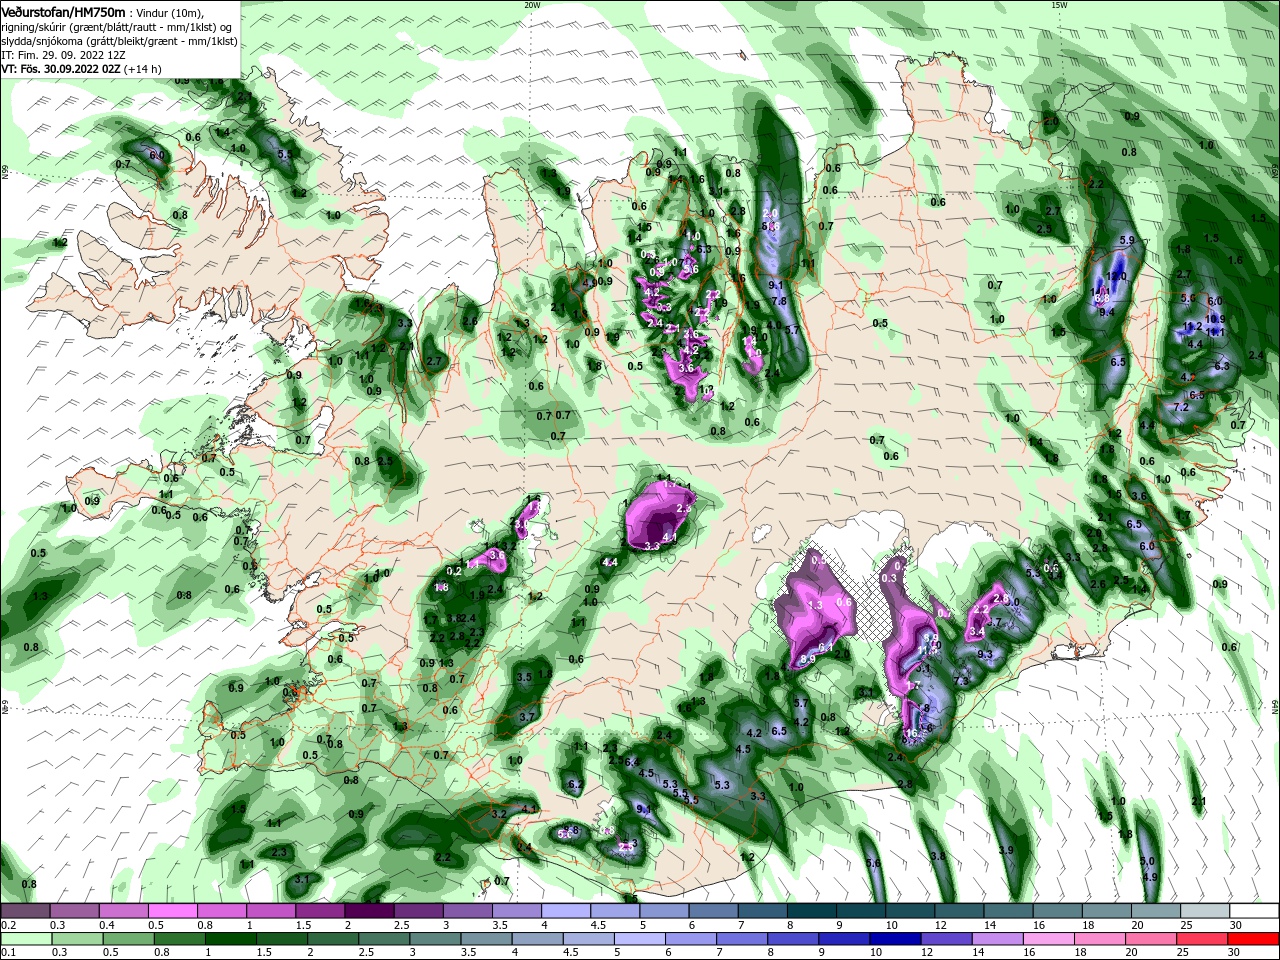
Task: Pick the periwinkle swatch between 5 and 6 in the rain legend
Action: tap(640, 939)
